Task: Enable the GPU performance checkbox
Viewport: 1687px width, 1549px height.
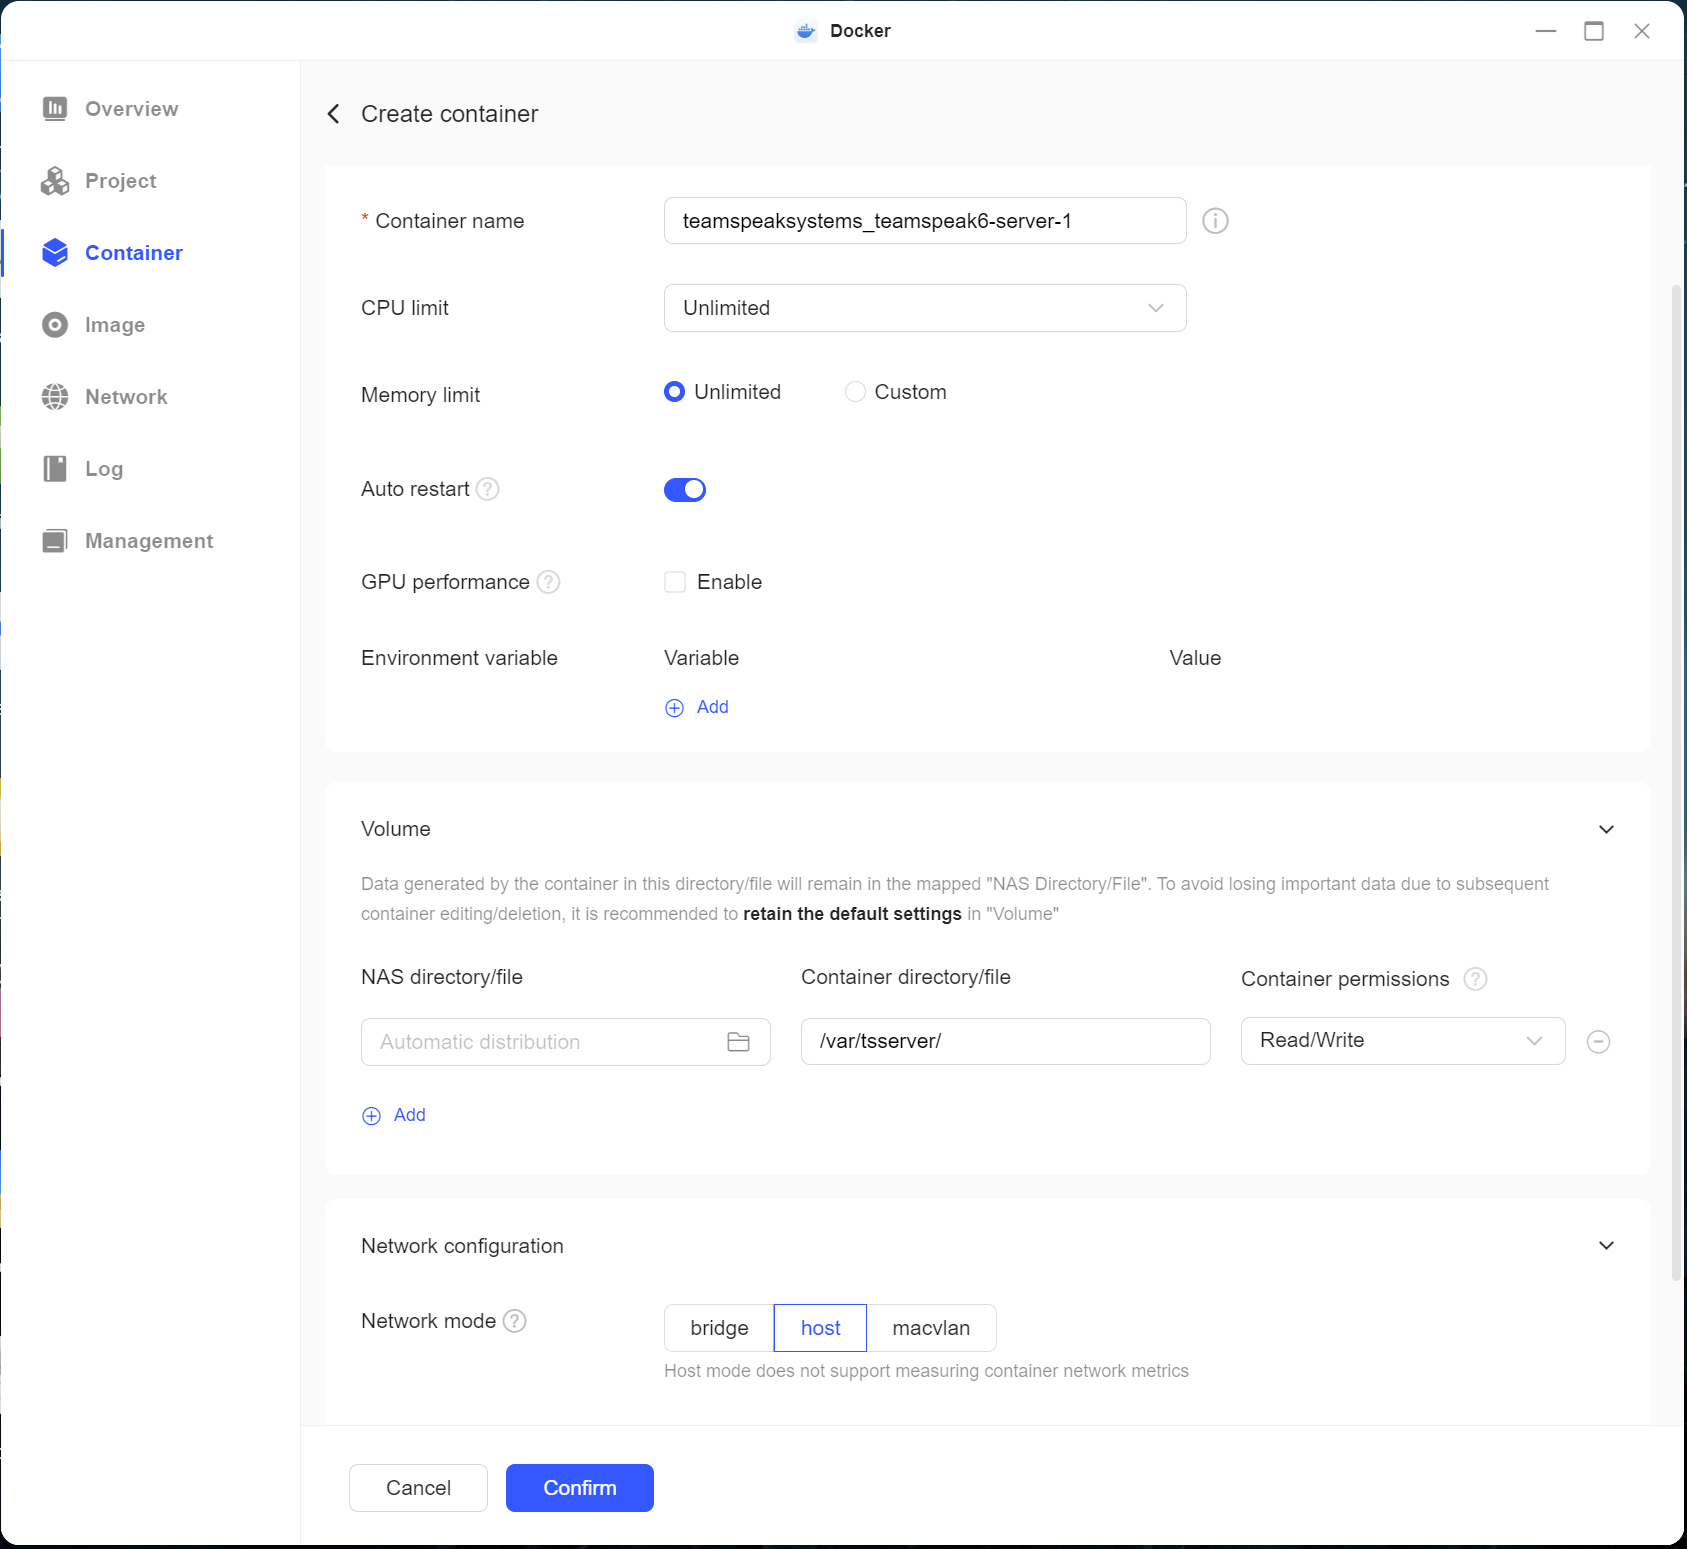Action: pyautogui.click(x=675, y=582)
